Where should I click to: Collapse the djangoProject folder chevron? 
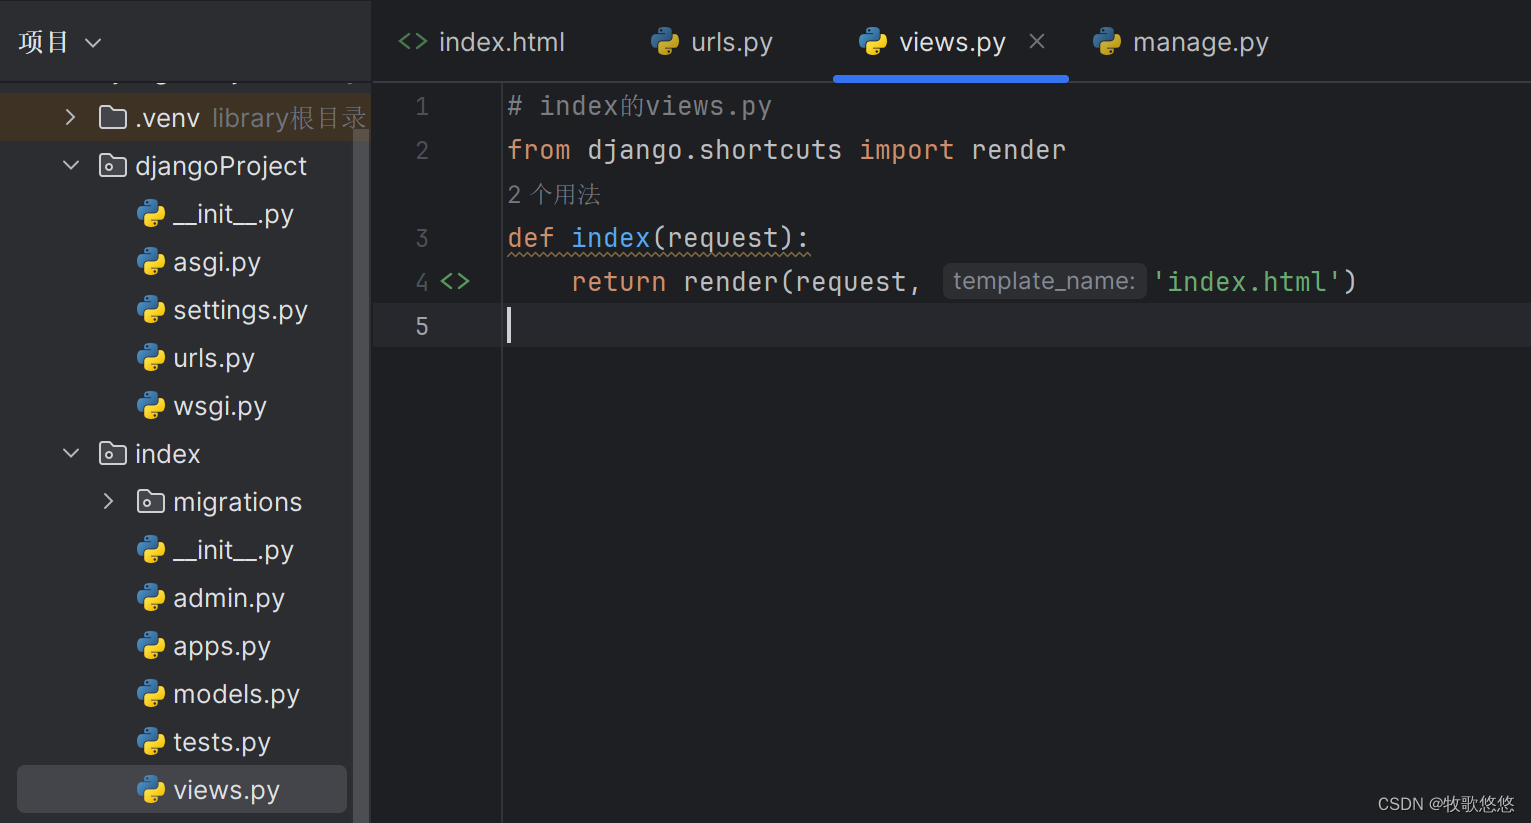71,165
